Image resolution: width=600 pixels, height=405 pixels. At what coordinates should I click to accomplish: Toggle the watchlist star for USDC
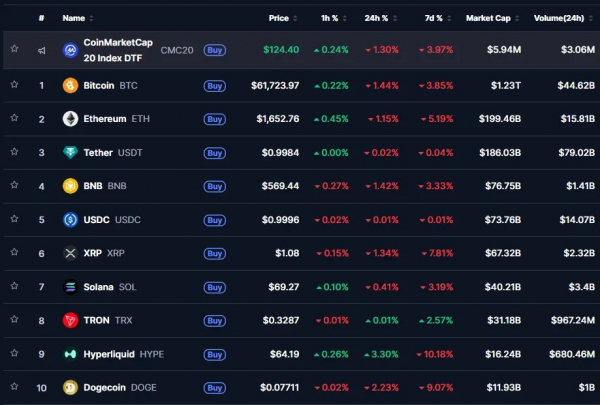(14, 219)
